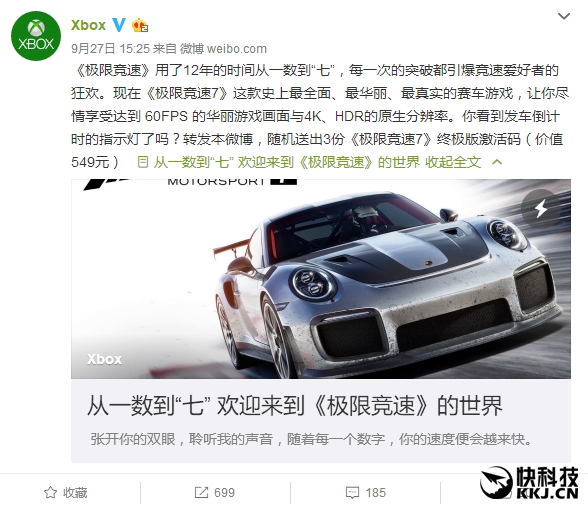Click the comment bubble icon with 185
Image resolution: width=588 pixels, height=509 pixels.
[x=352, y=492]
